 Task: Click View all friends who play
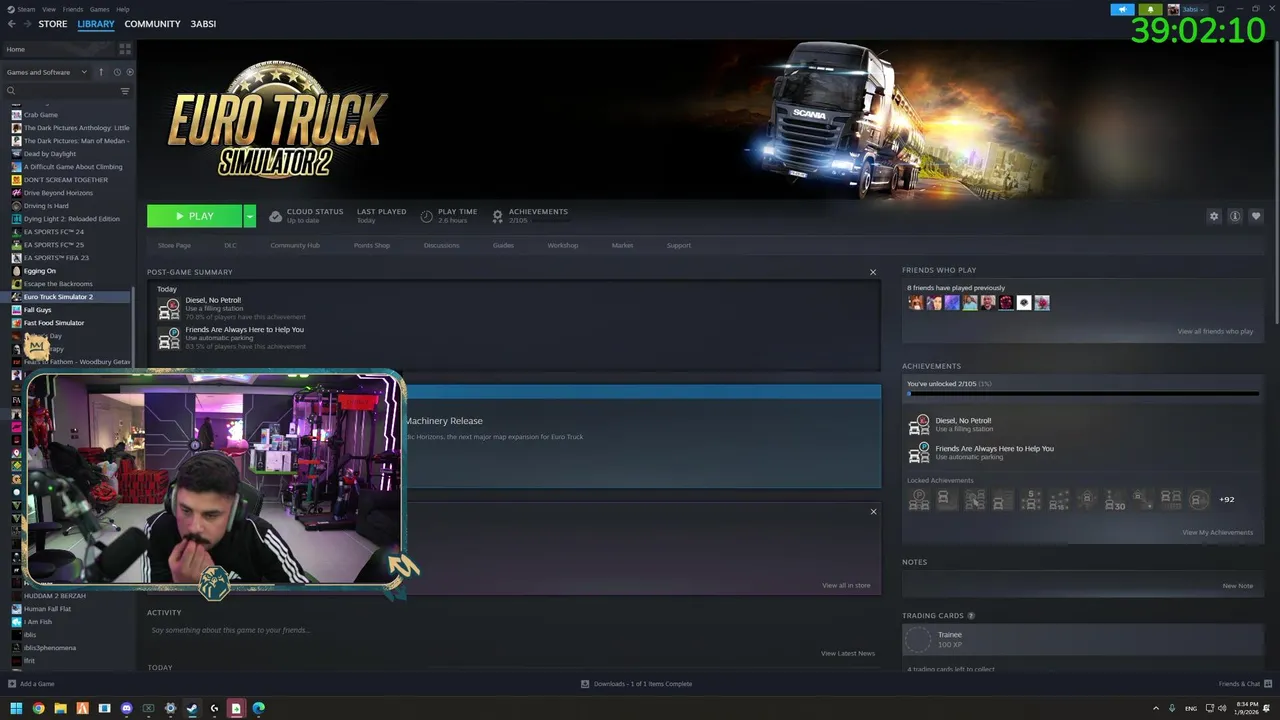click(1215, 331)
